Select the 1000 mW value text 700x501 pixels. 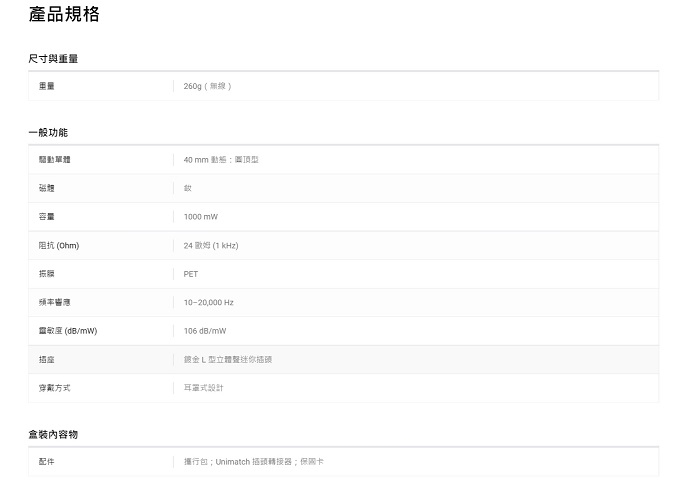coord(201,216)
